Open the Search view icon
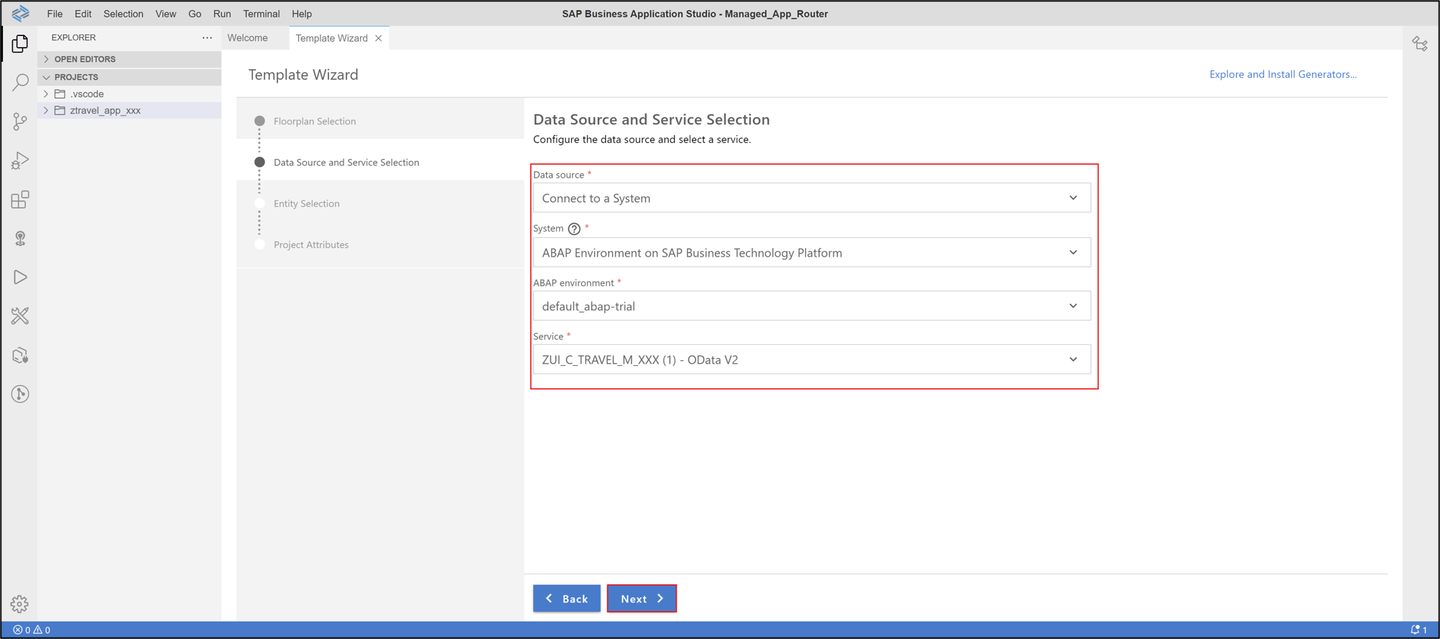This screenshot has height=639, width=1440. pos(19,83)
